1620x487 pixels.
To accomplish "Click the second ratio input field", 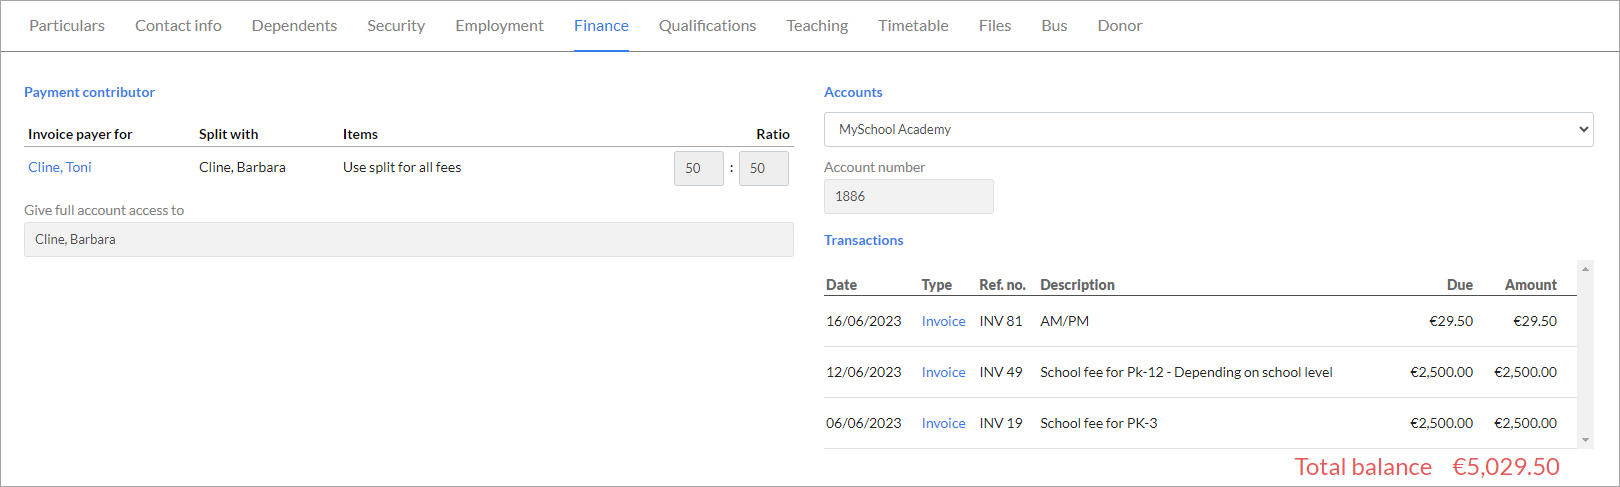I will (x=764, y=168).
